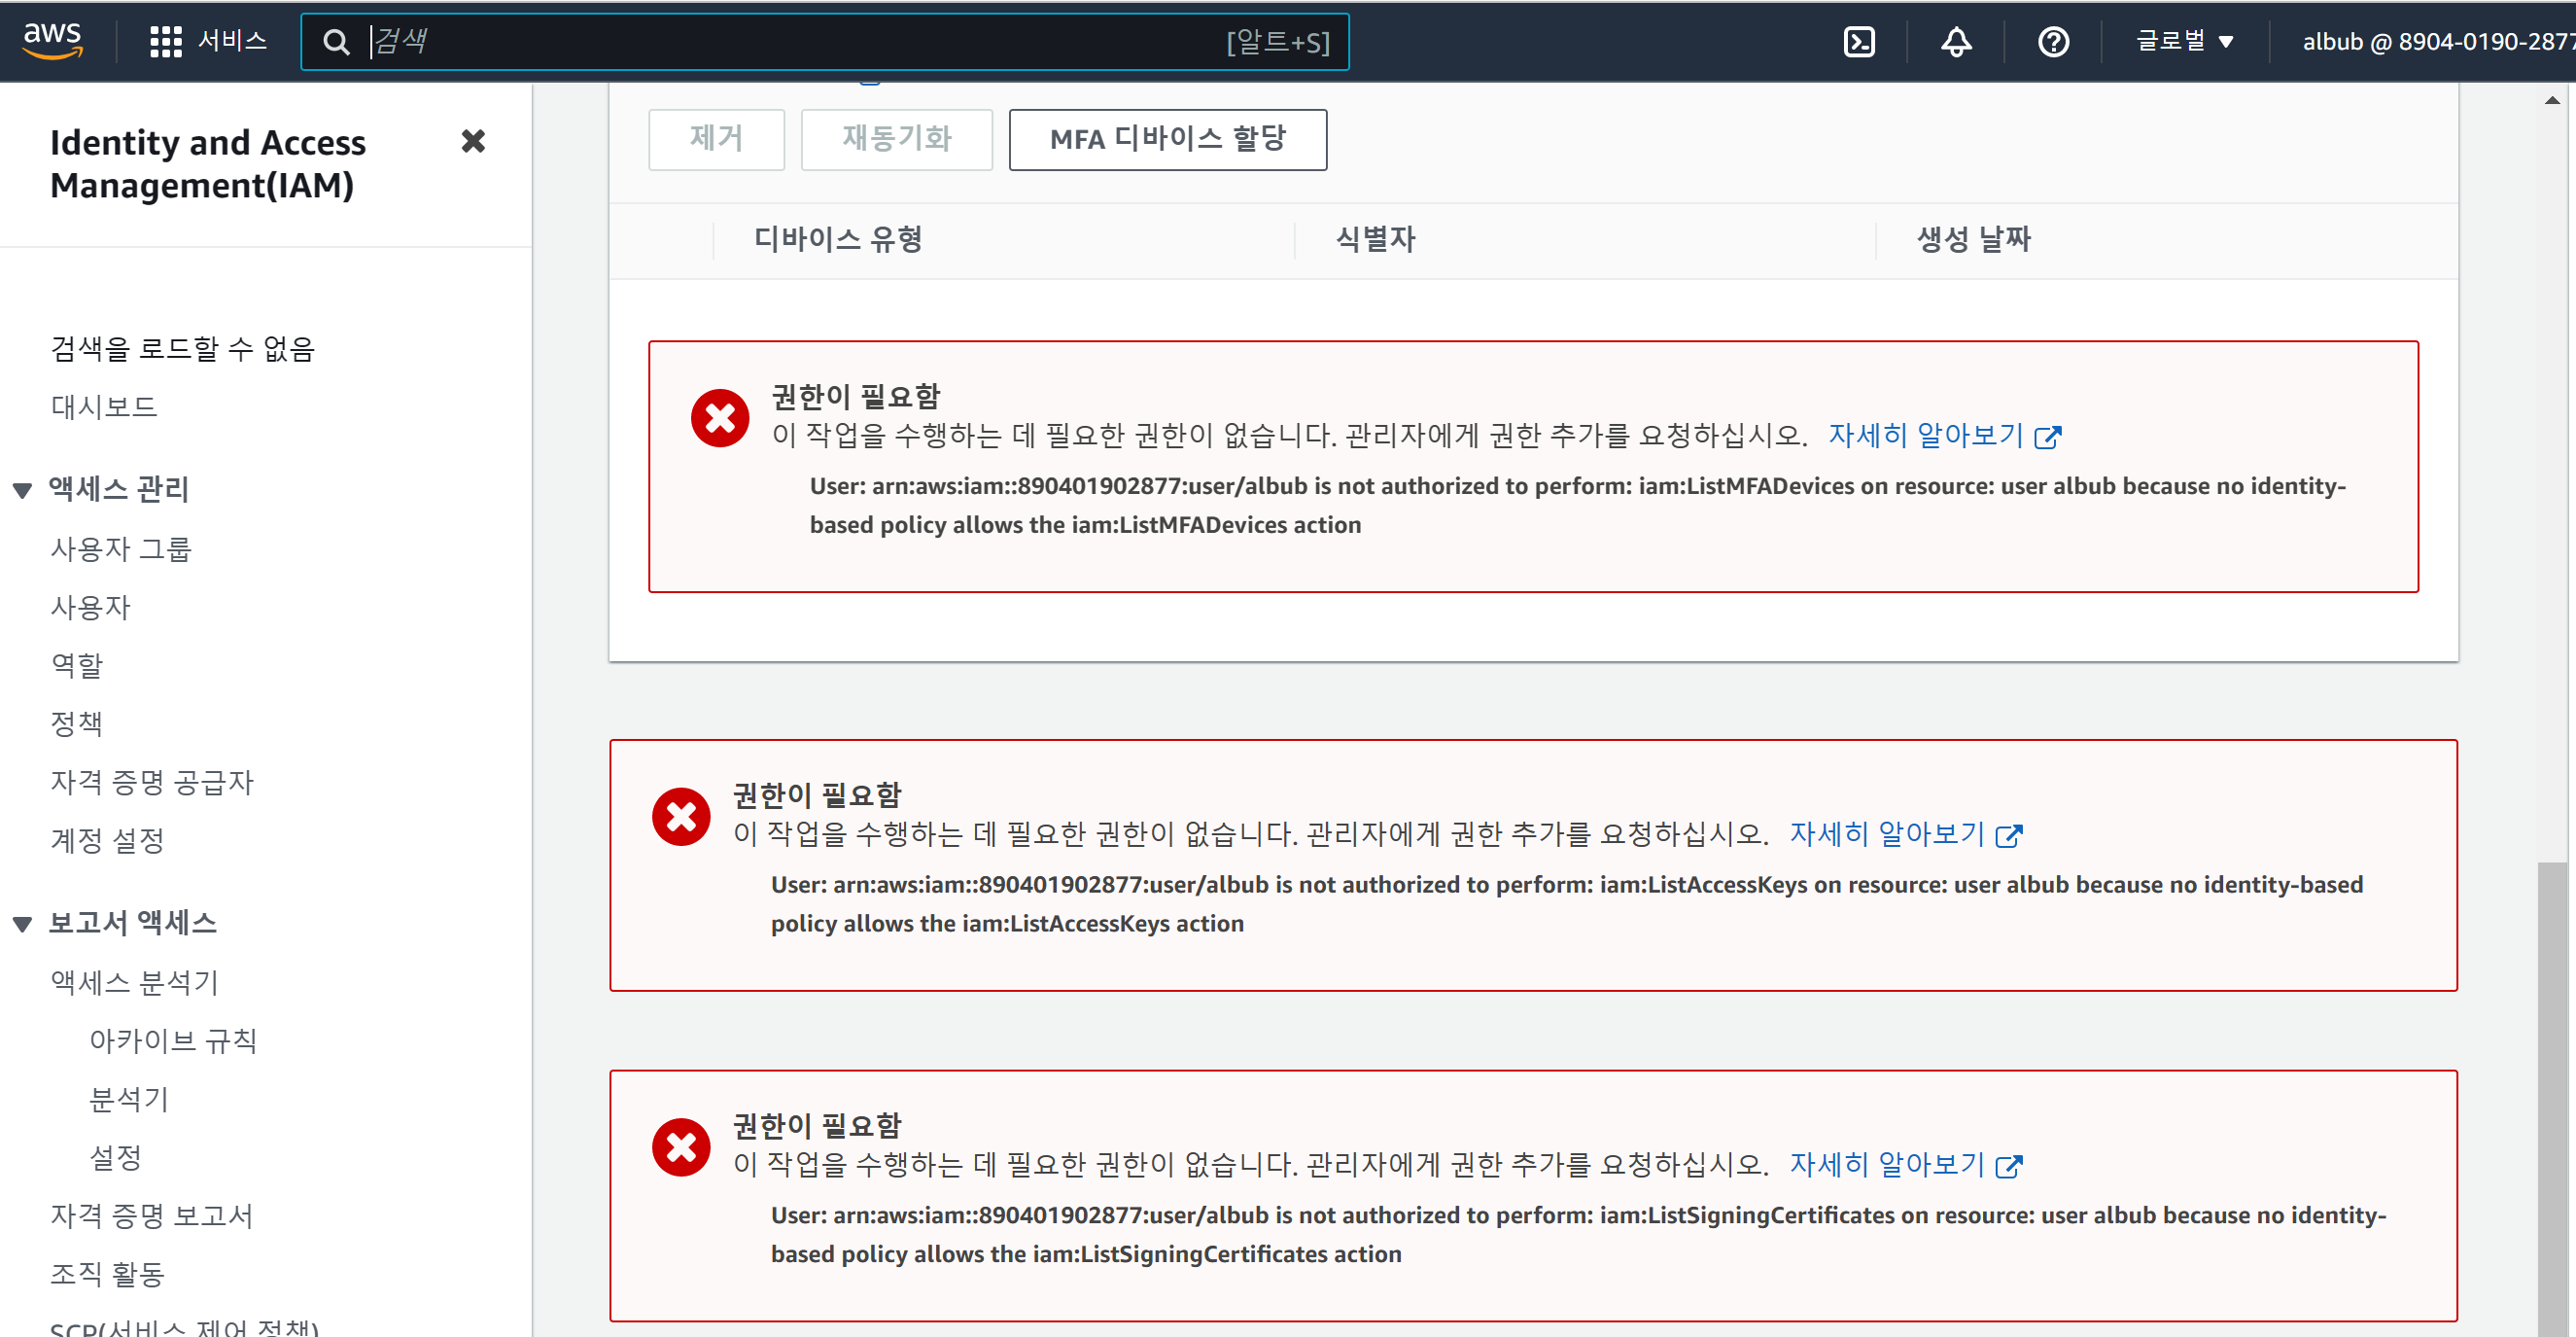Open Identity and Access Management(IAM) heading

[208, 163]
